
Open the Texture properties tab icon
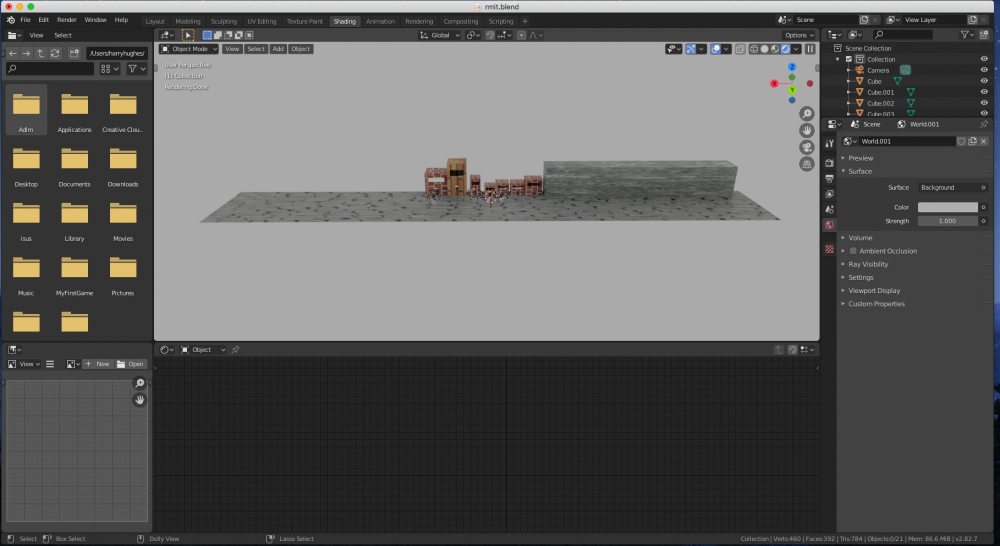point(829,249)
